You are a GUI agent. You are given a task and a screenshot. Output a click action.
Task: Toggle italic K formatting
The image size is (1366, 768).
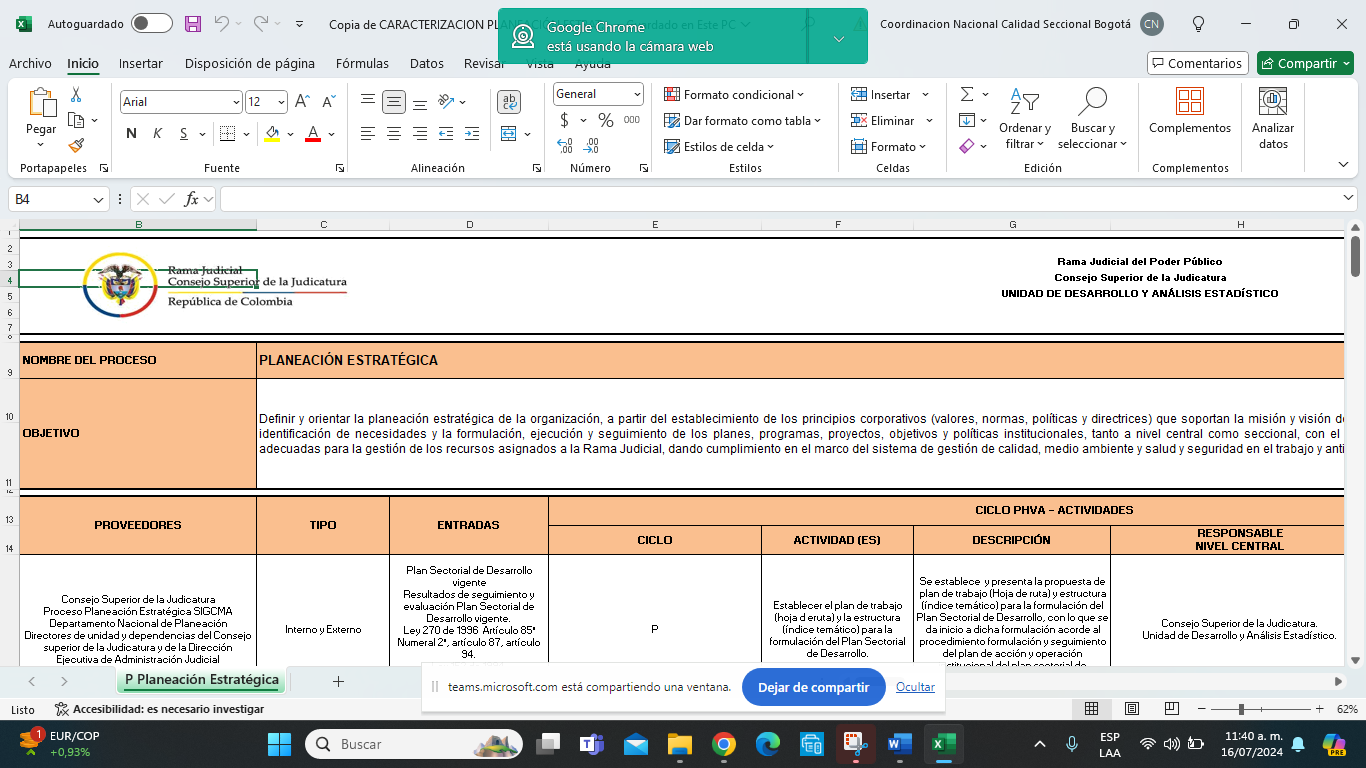tap(157, 134)
